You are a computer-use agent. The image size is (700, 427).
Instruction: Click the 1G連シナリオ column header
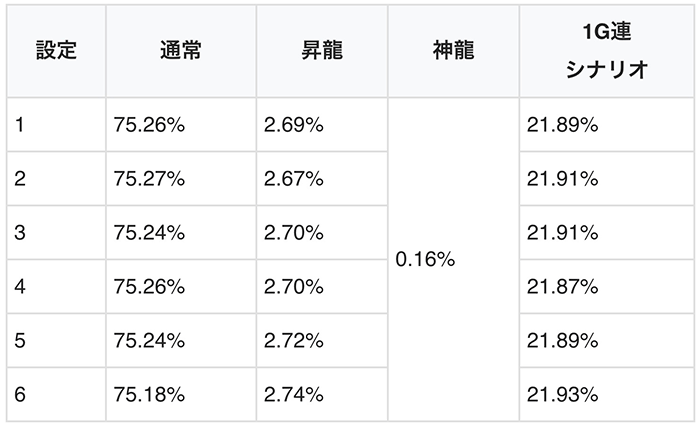604,50
